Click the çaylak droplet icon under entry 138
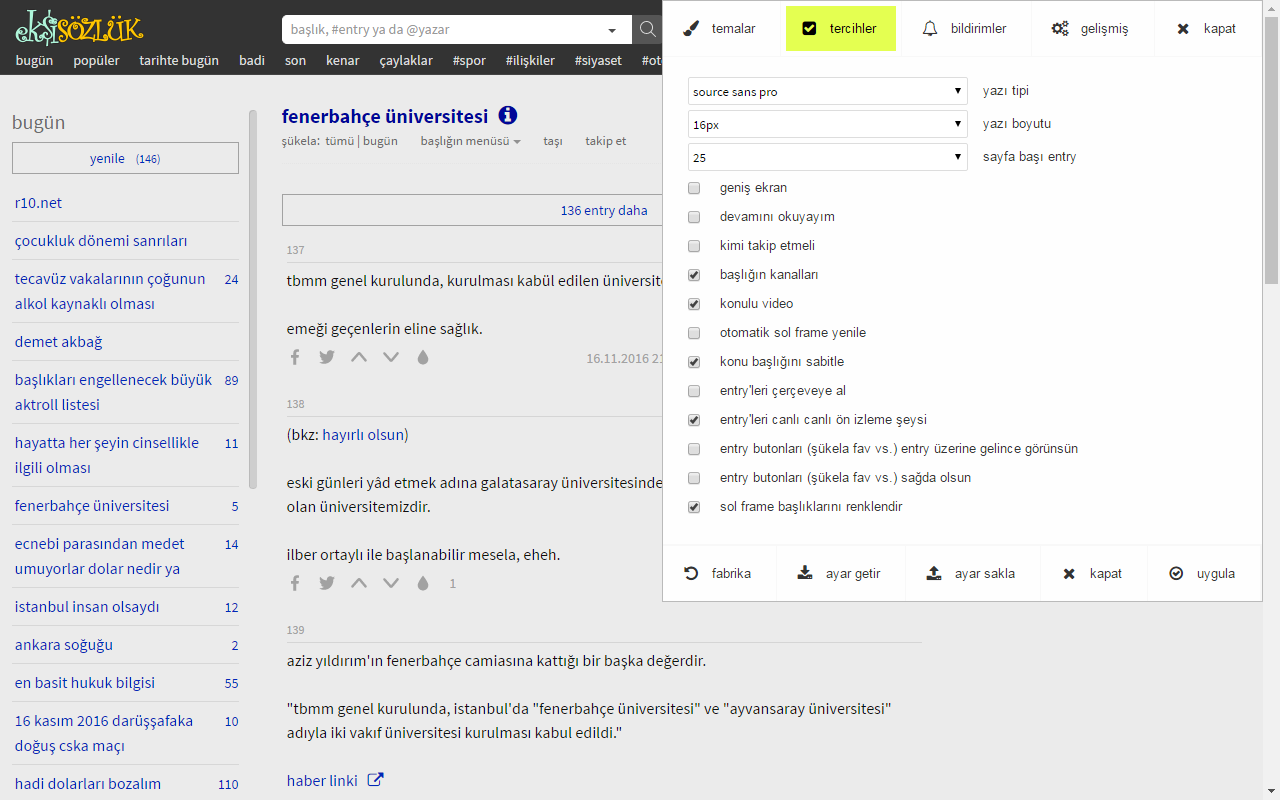 (423, 583)
